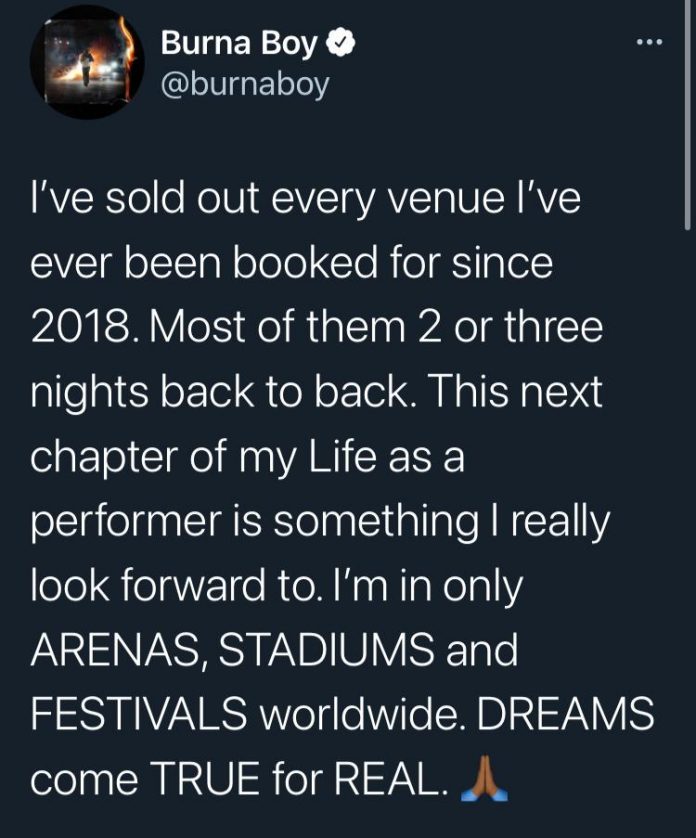
Task: Open the three-dot more options menu
Action: pyautogui.click(x=649, y=43)
